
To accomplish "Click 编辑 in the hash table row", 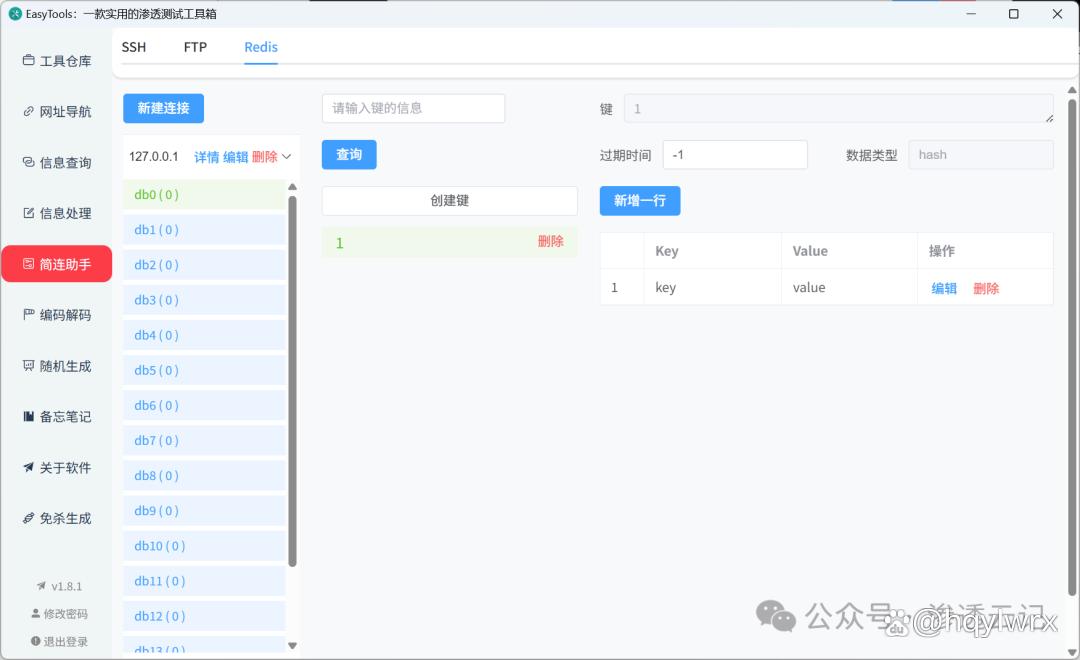I will pos(944,288).
